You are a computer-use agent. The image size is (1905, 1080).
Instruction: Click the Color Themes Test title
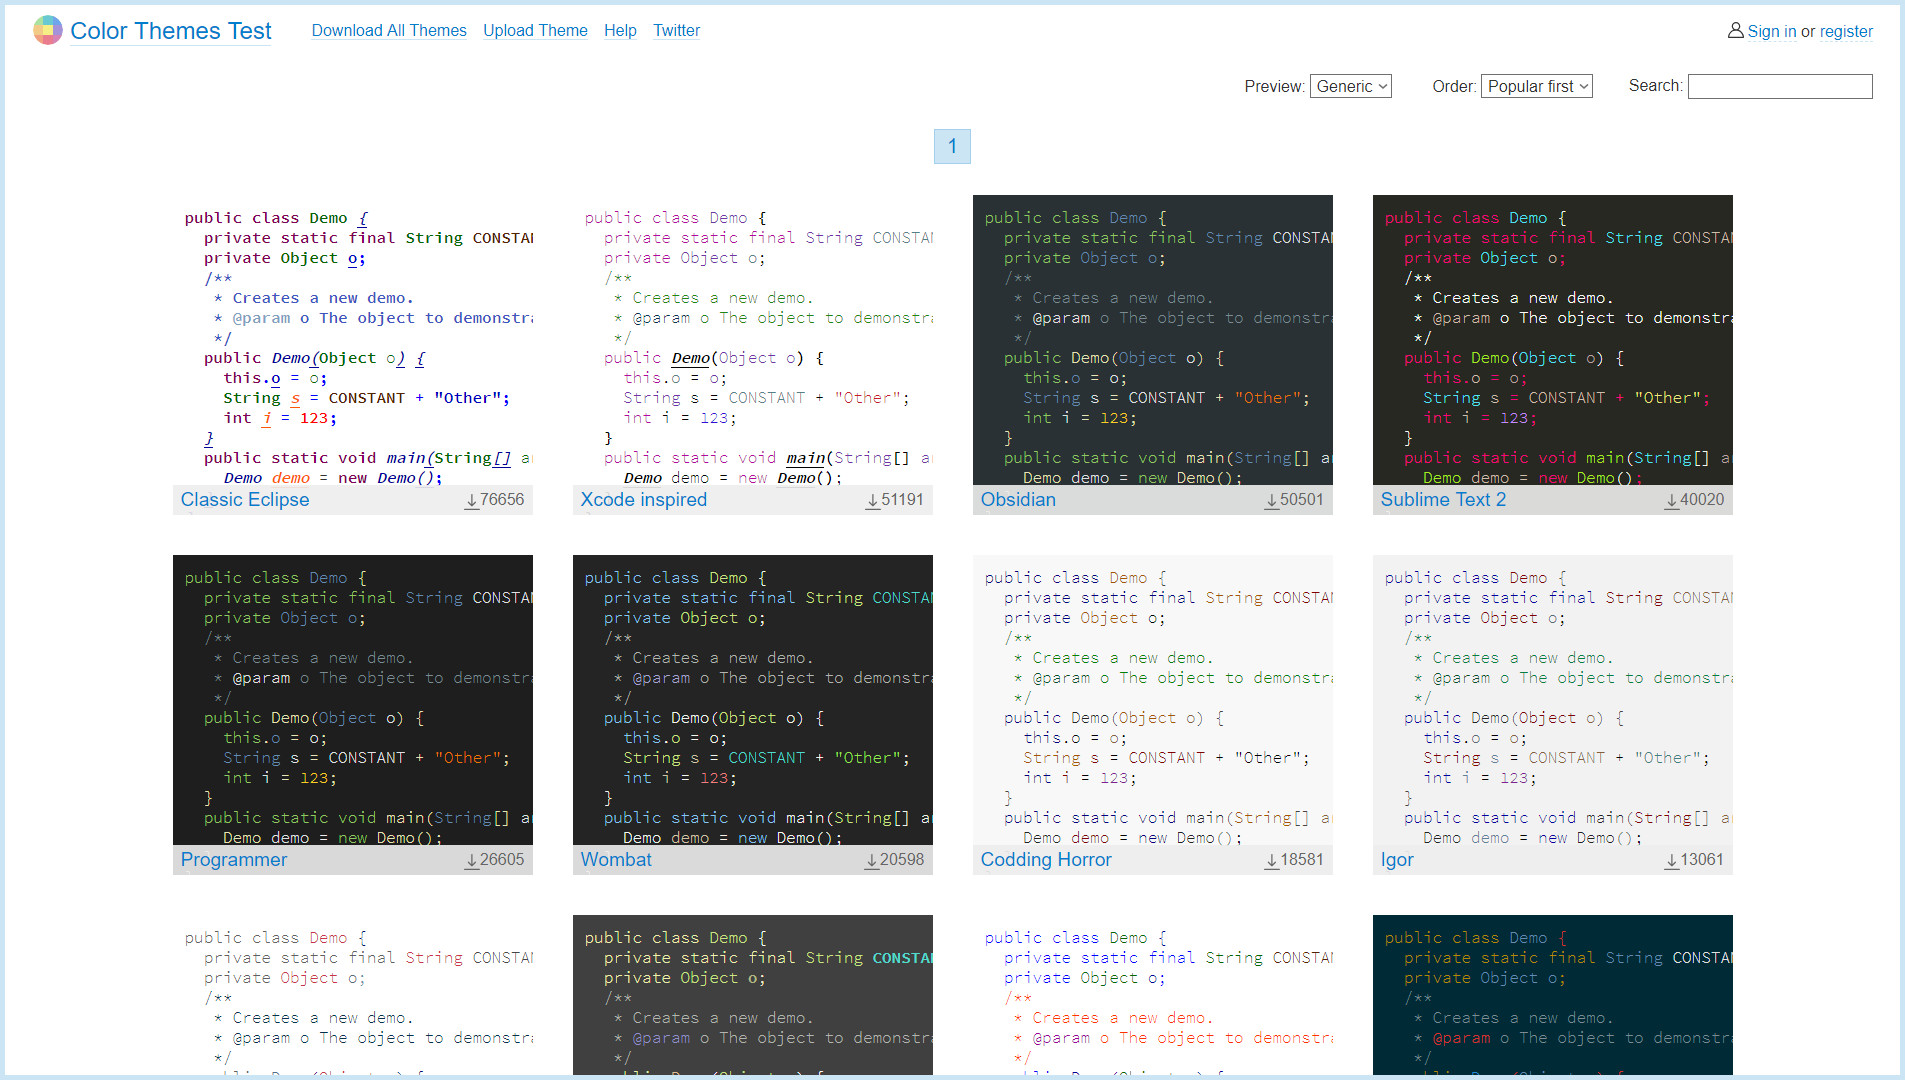(x=171, y=31)
